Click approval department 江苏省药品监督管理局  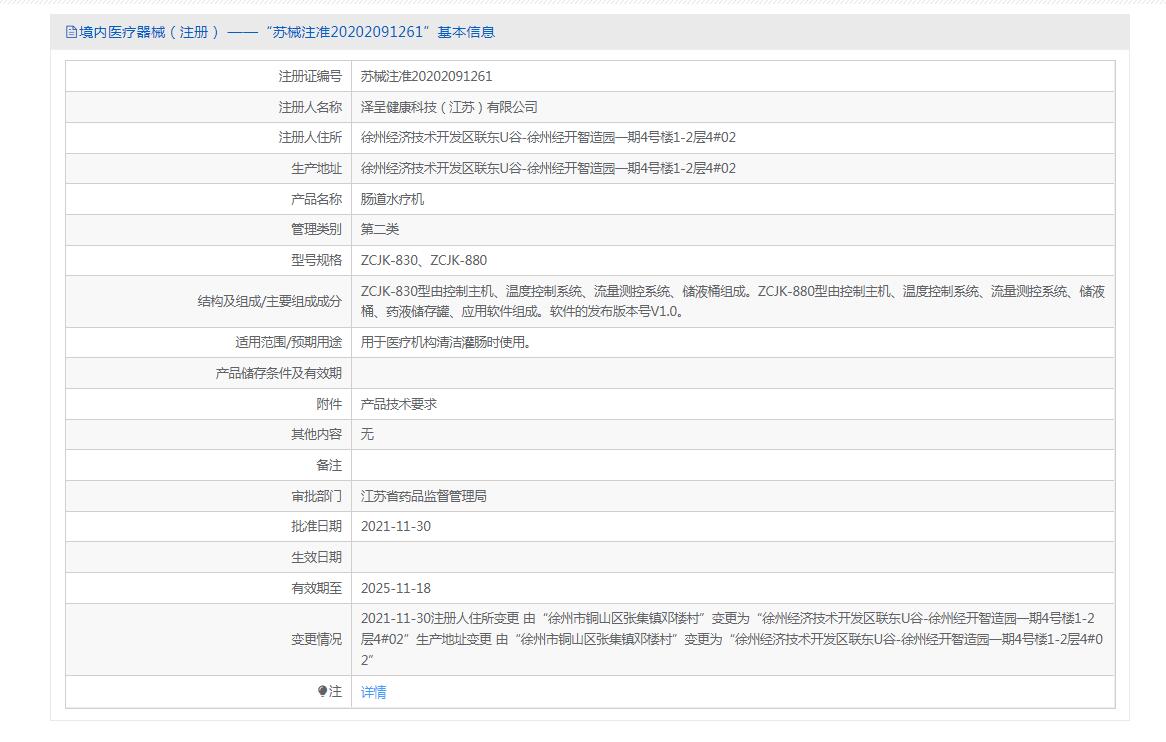pos(423,496)
